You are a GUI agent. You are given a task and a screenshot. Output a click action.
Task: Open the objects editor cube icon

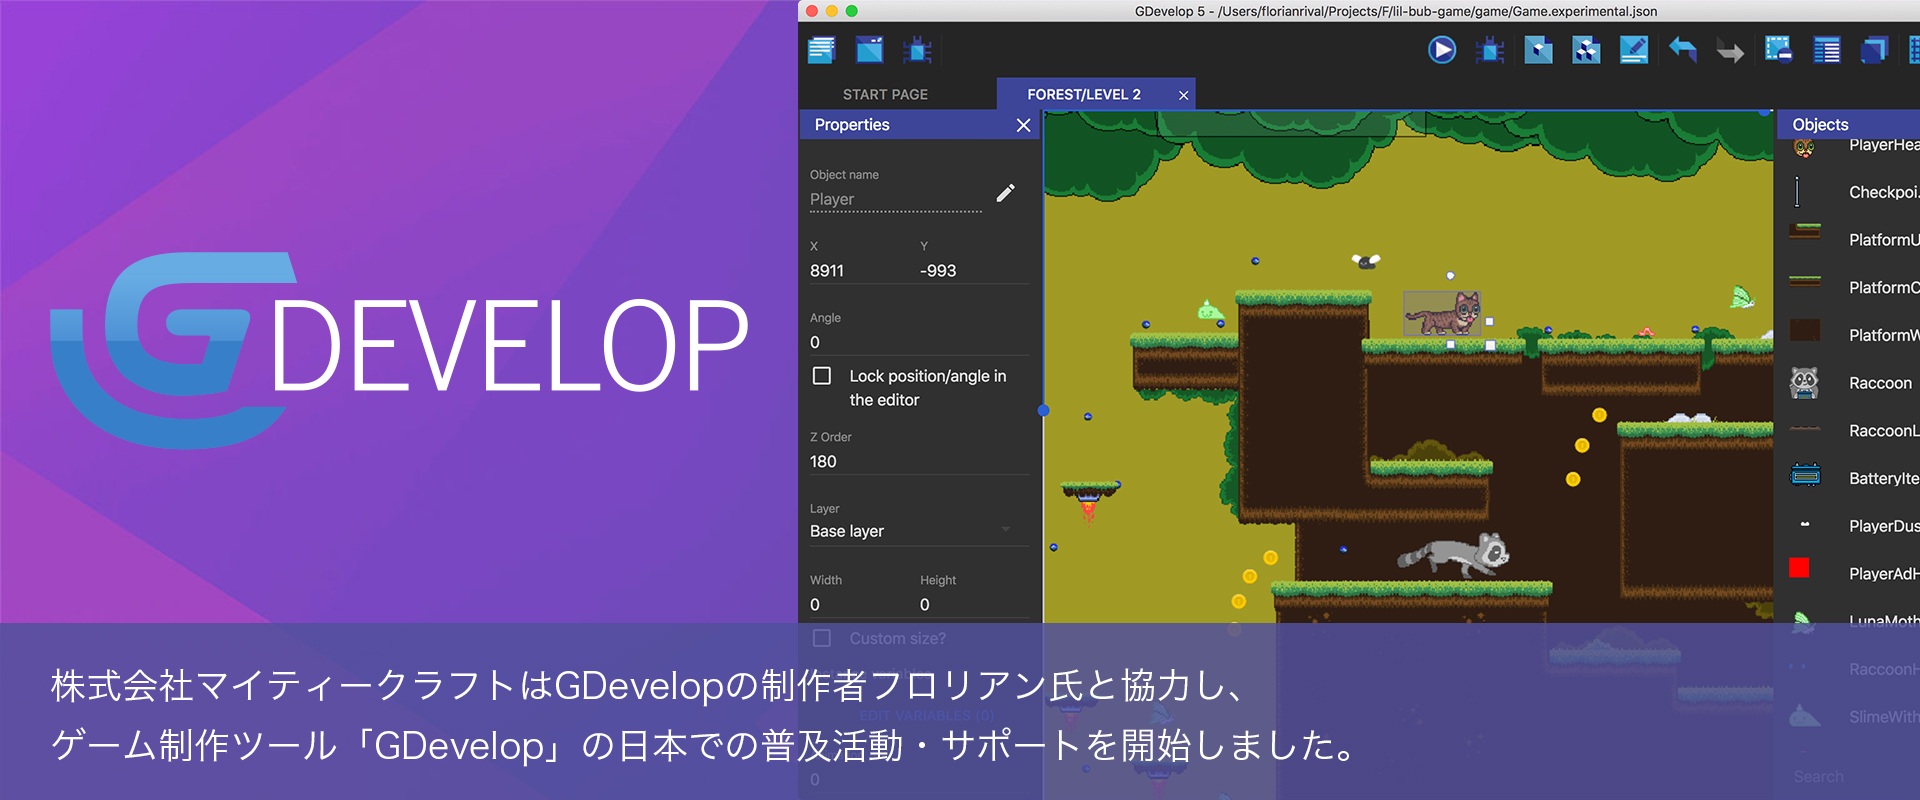pos(1538,50)
